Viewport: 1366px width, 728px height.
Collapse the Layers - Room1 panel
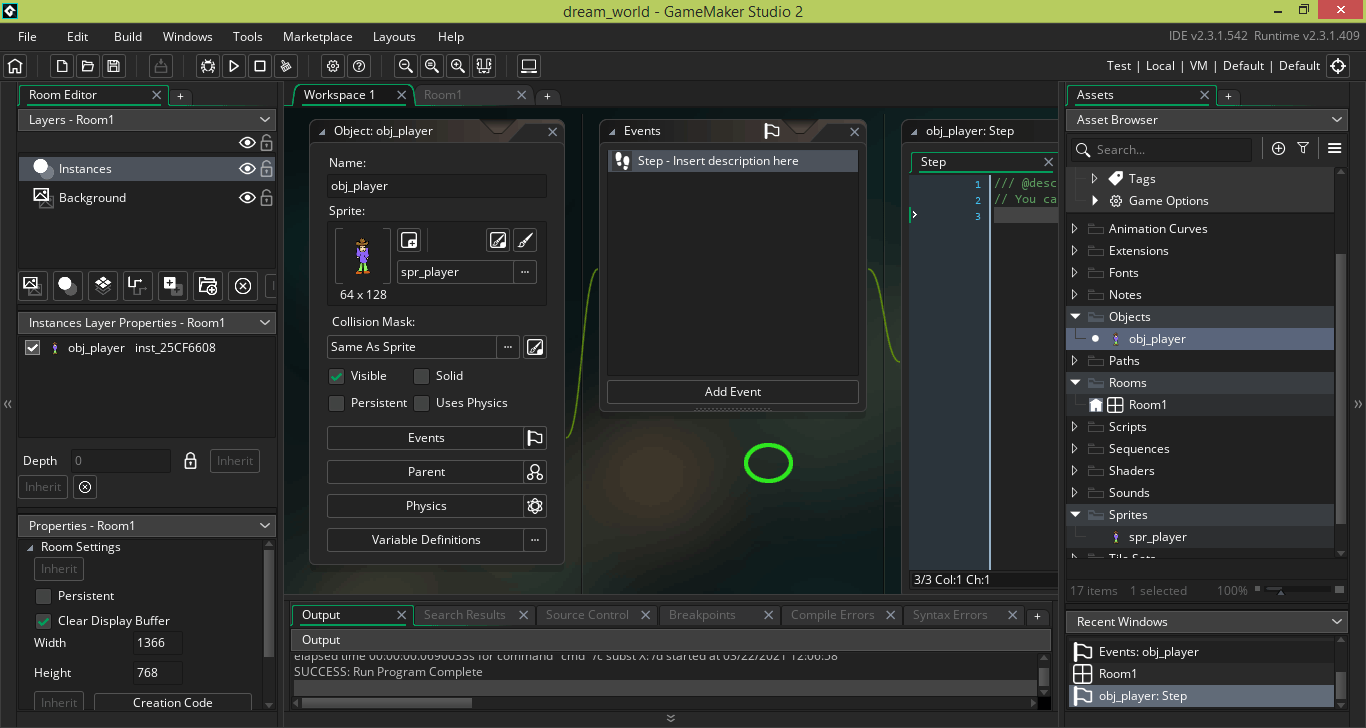265,120
